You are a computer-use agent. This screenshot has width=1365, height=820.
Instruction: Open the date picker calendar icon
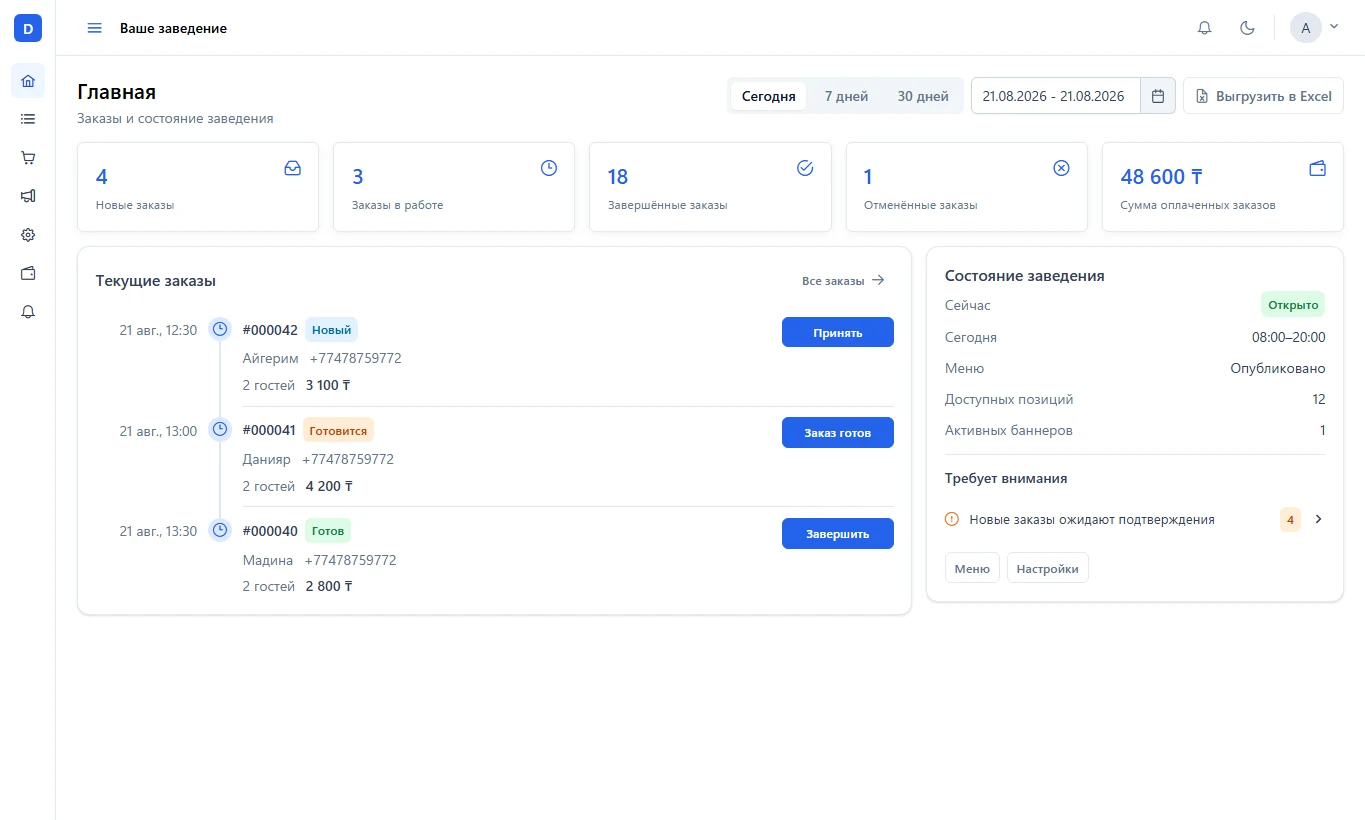(x=1158, y=96)
